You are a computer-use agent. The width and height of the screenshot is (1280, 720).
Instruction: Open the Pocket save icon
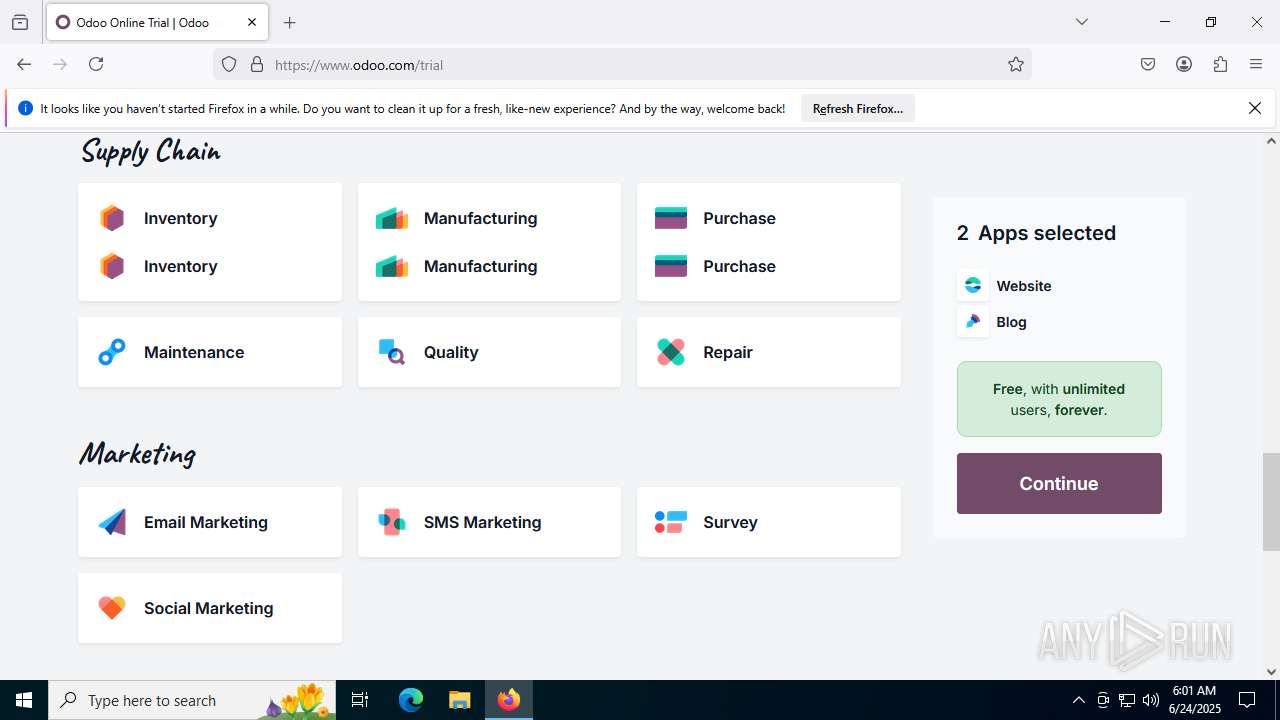point(1148,64)
